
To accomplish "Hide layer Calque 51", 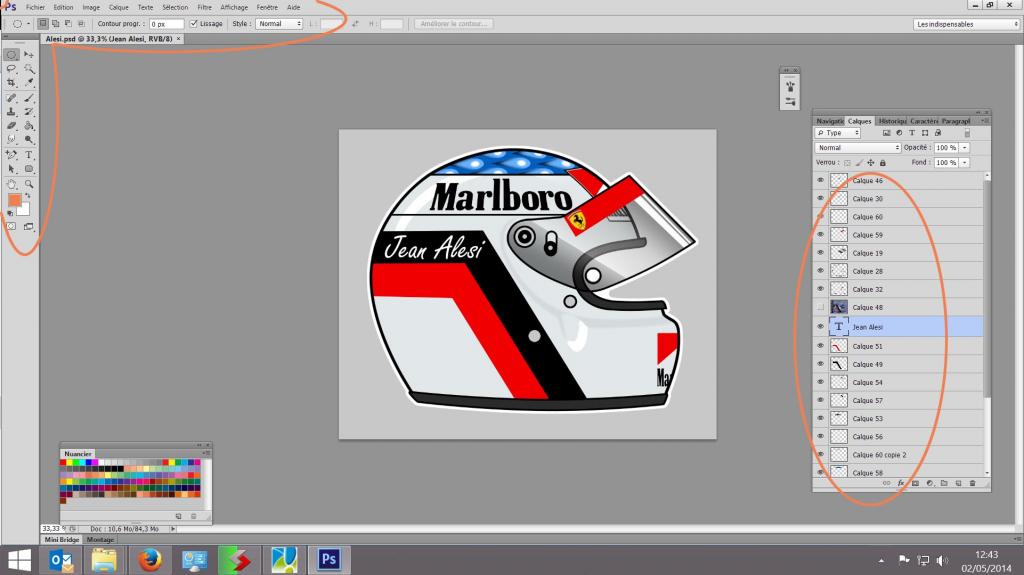I will (820, 346).
